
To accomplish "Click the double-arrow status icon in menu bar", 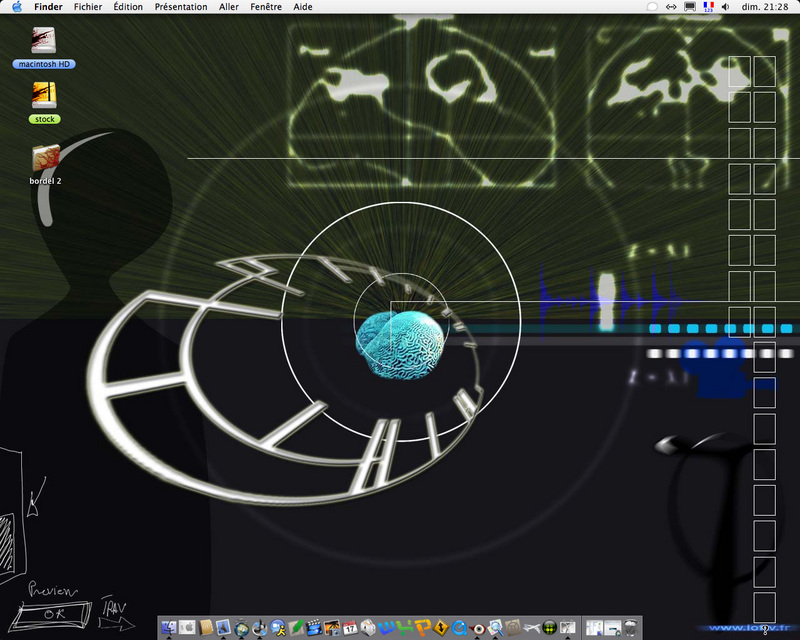I will coord(671,7).
